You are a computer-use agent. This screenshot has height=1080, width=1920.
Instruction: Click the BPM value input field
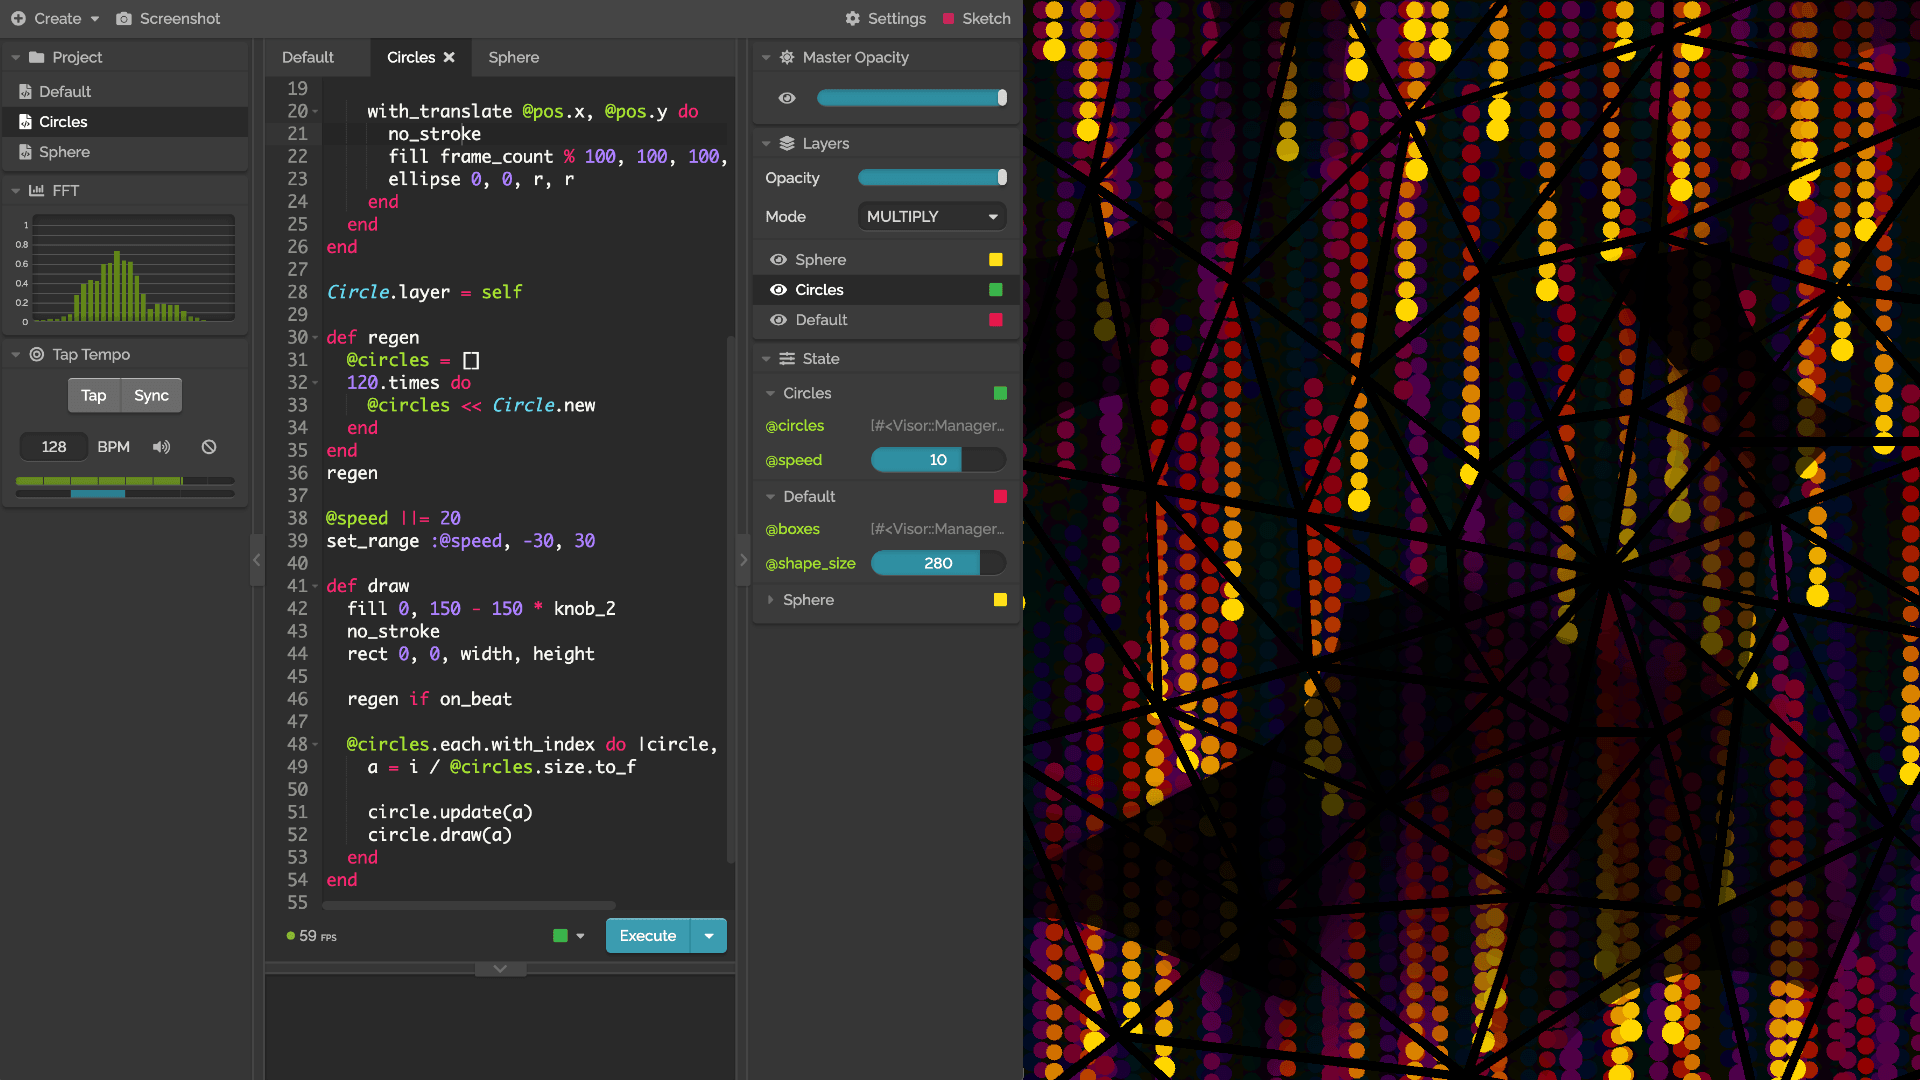(x=54, y=447)
